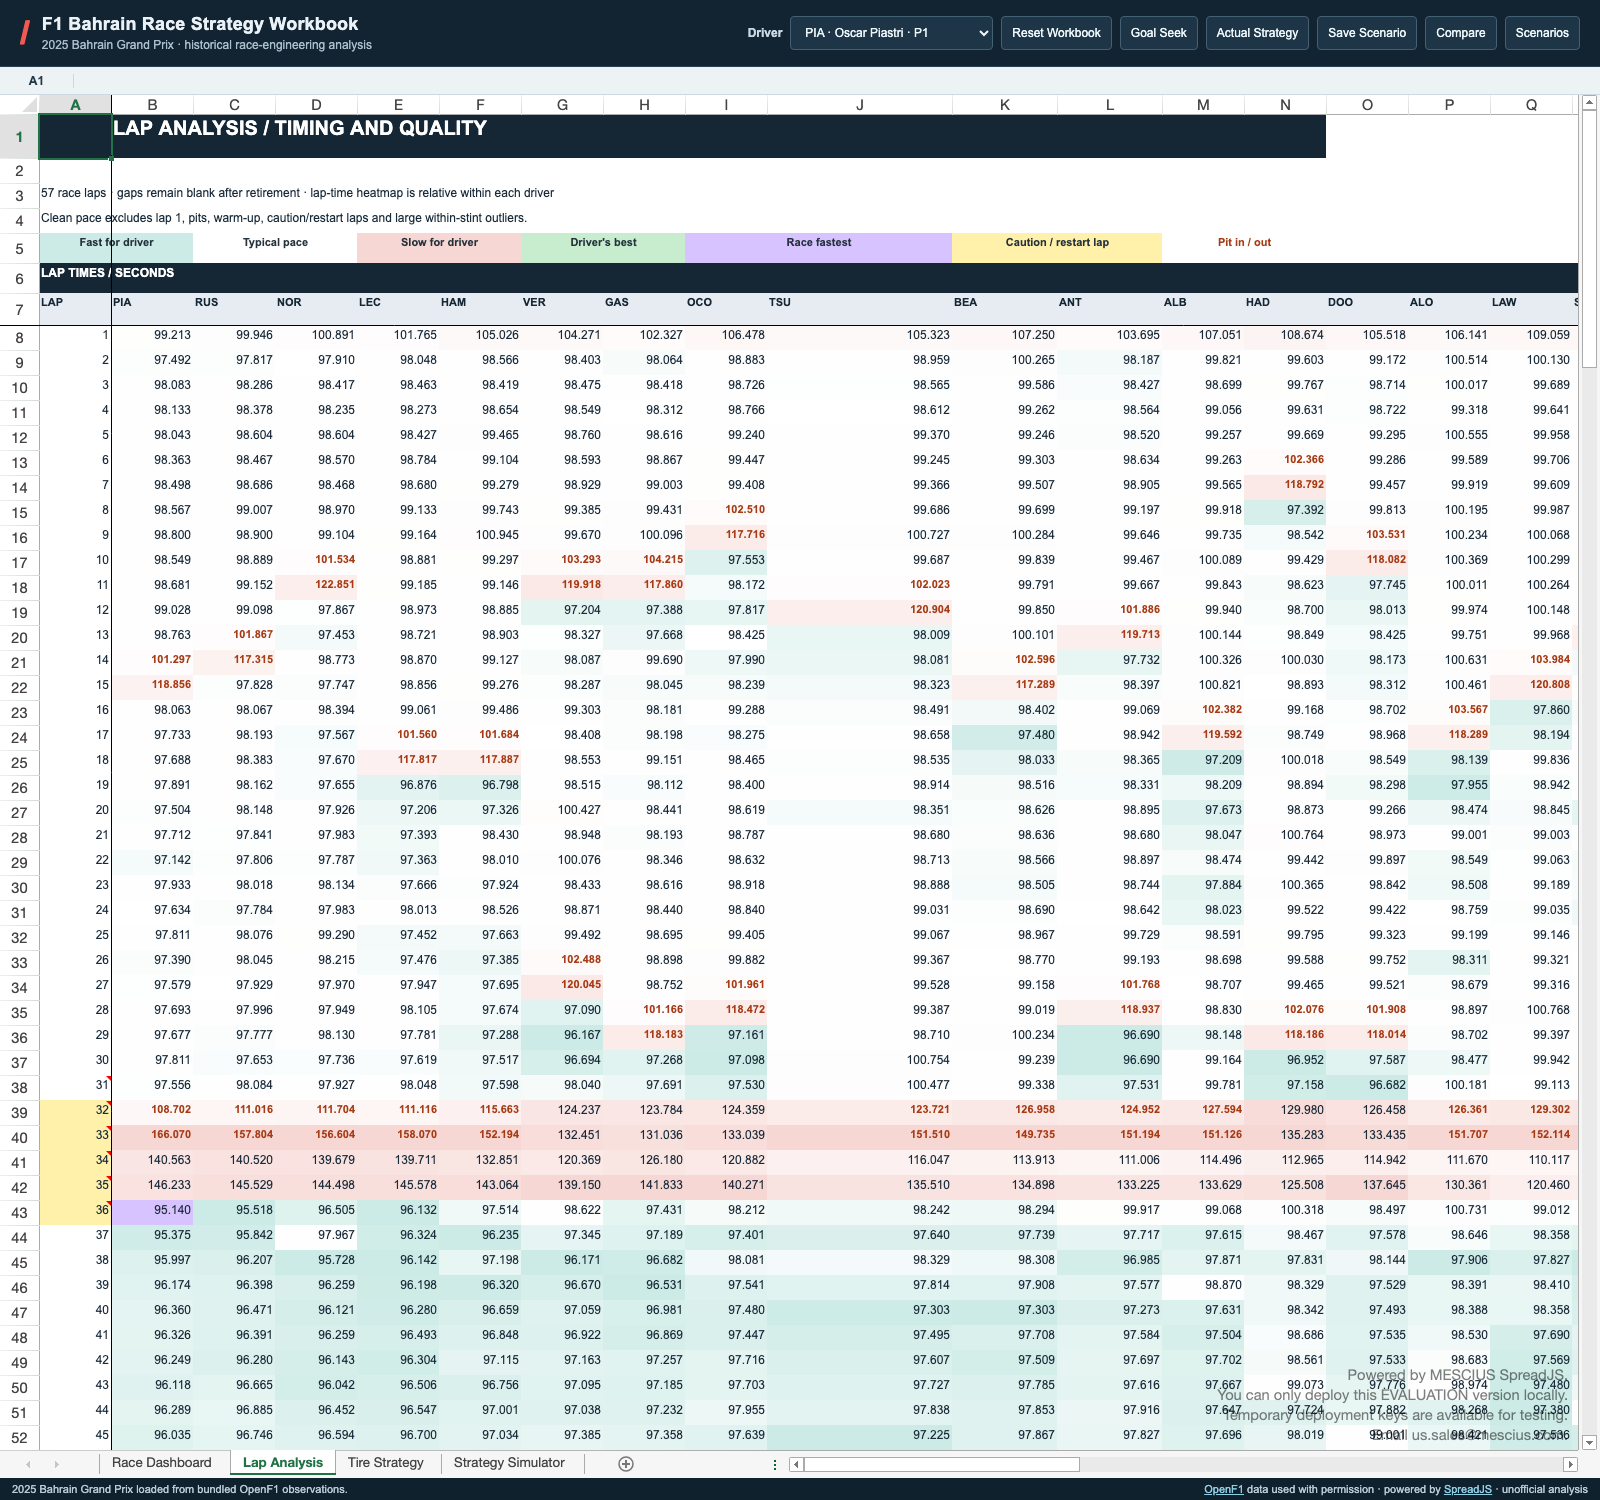Click the LAP TIMES / SECONDS heading
This screenshot has height=1500, width=1600.
107,272
